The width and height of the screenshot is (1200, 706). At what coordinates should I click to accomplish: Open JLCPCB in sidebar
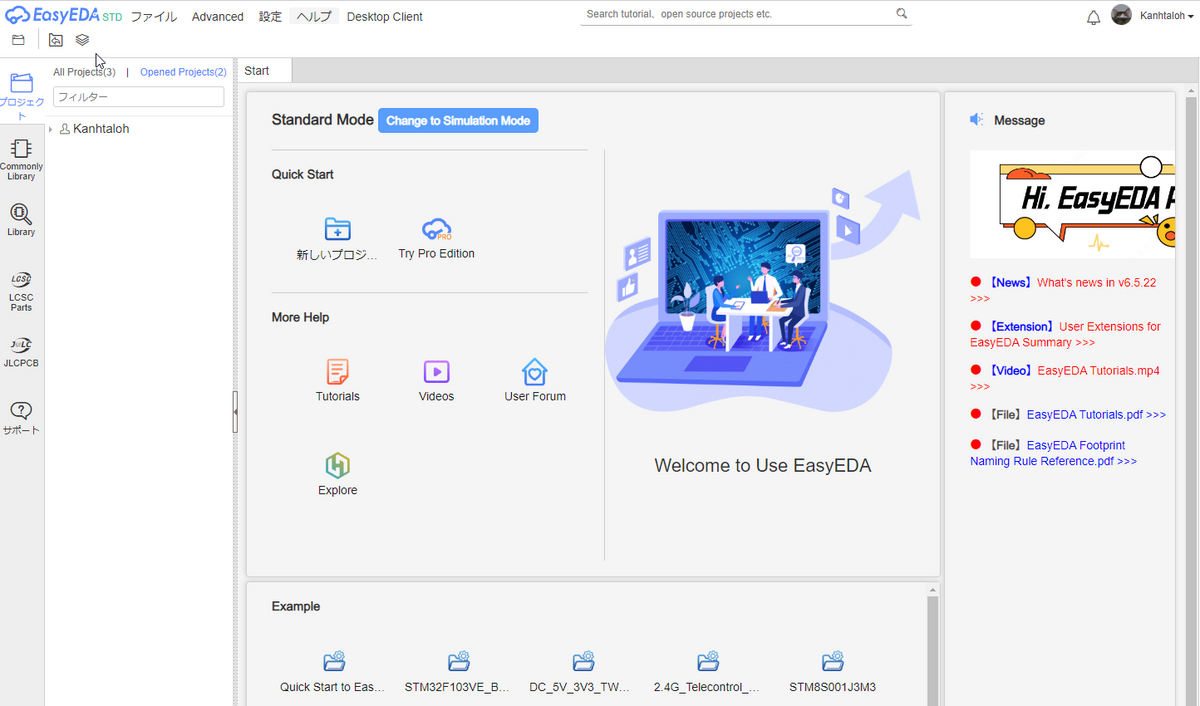(x=22, y=352)
